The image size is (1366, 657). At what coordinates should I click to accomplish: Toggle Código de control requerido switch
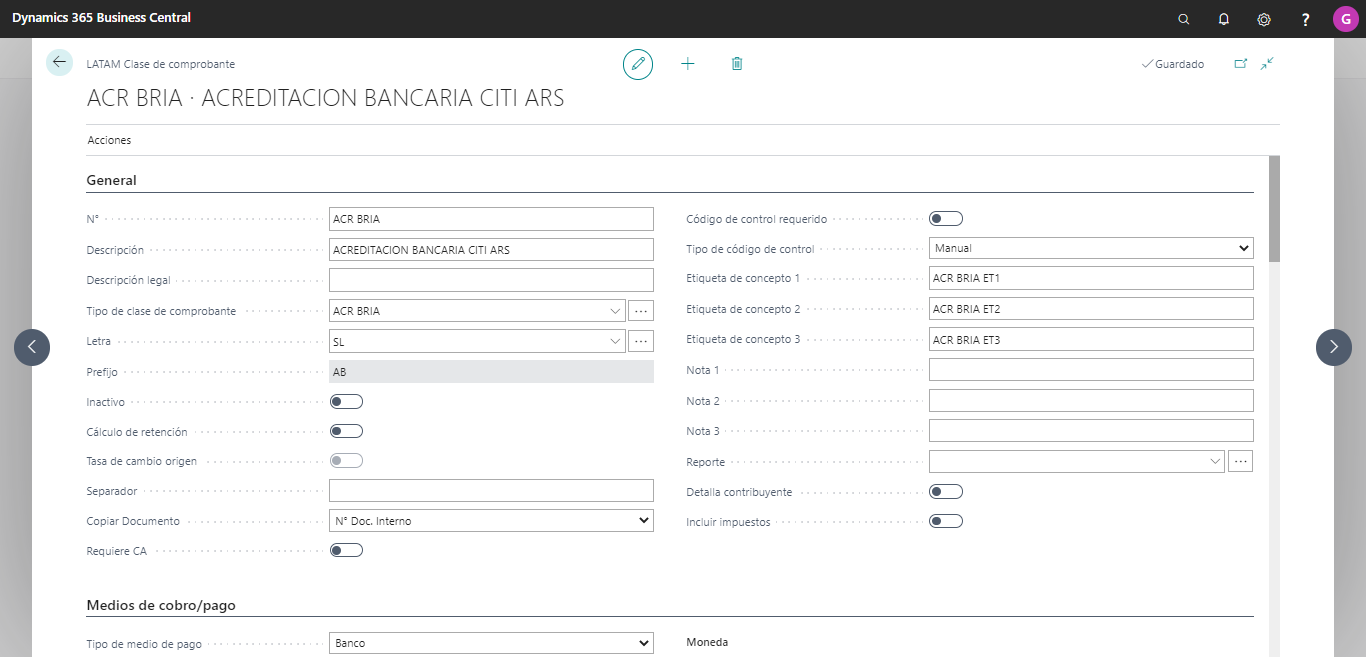946,218
